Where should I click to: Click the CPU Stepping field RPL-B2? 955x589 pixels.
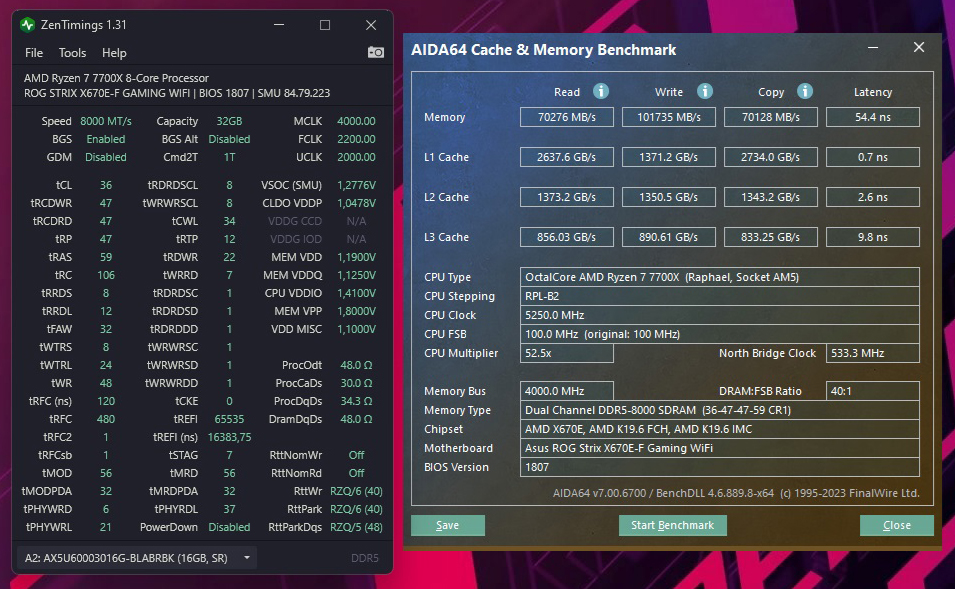pyautogui.click(x=720, y=296)
